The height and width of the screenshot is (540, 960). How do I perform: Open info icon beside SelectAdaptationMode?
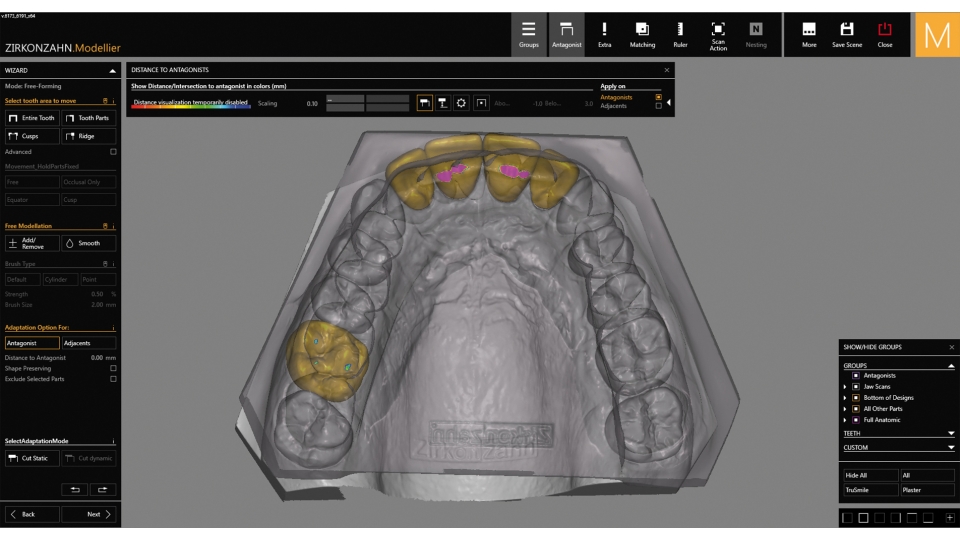click(113, 441)
